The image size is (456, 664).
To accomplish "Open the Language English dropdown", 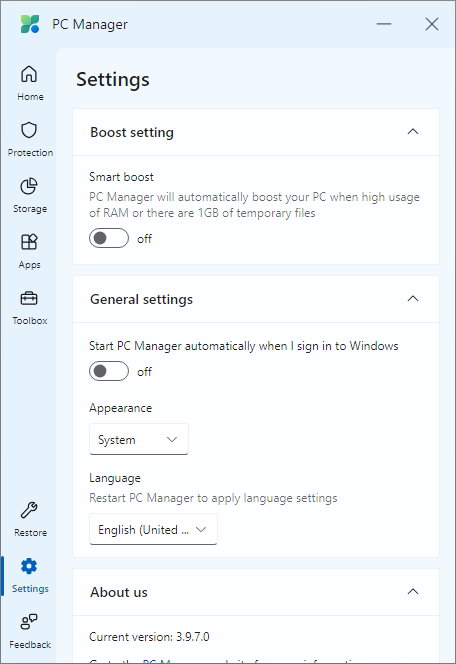I will [153, 529].
